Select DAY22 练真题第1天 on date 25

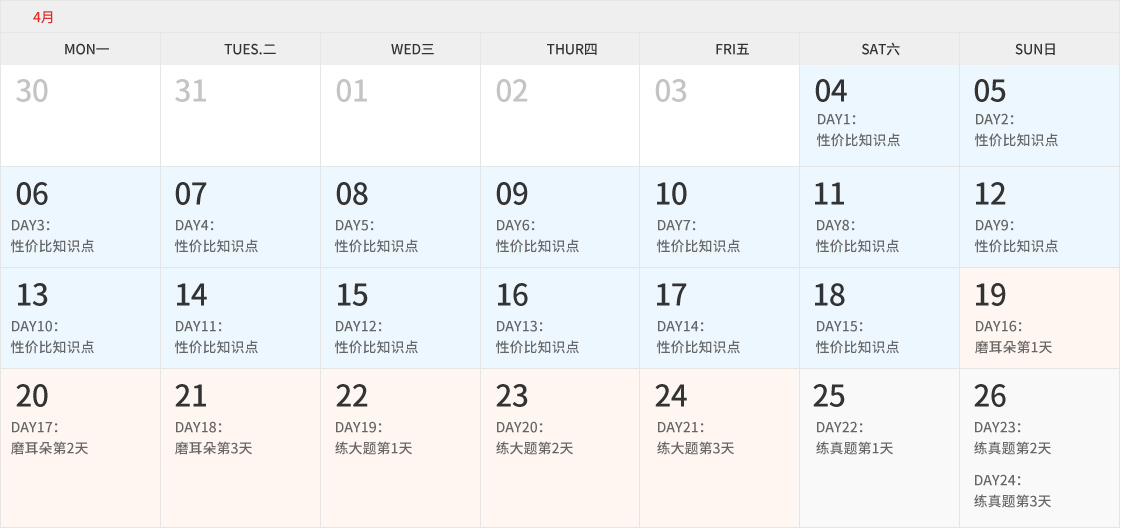(x=854, y=438)
